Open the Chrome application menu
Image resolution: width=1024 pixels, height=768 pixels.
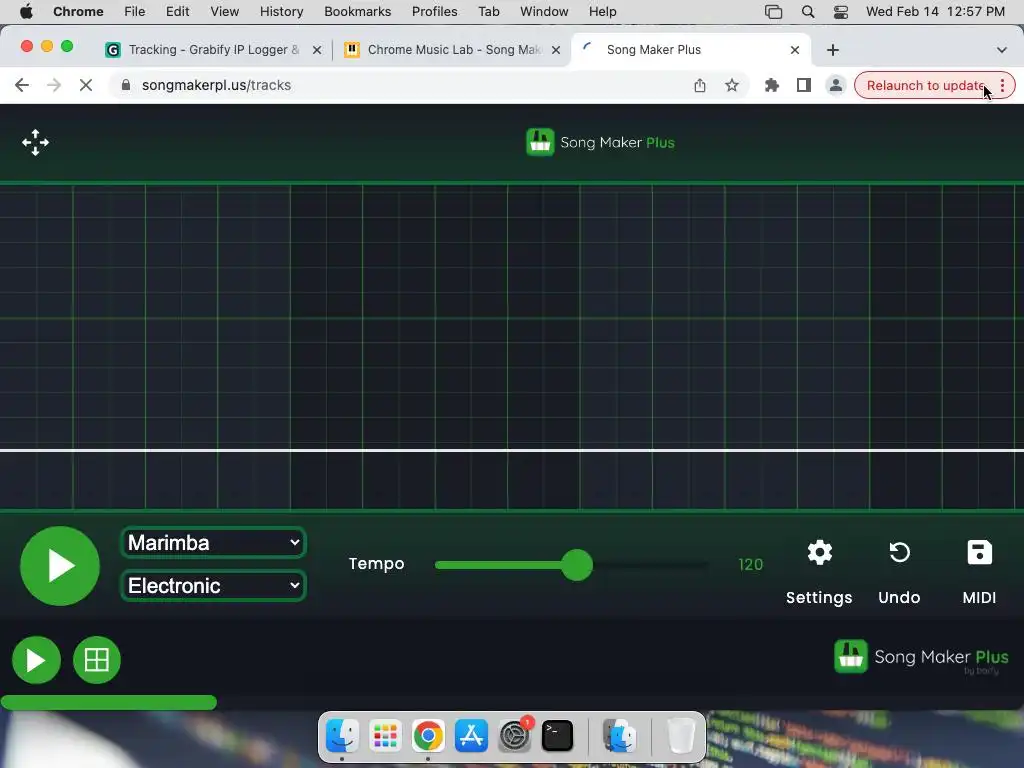click(x=78, y=12)
